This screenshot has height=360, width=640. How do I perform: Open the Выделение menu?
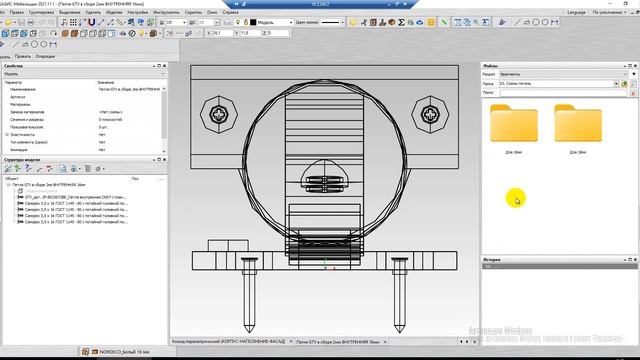tap(70, 12)
